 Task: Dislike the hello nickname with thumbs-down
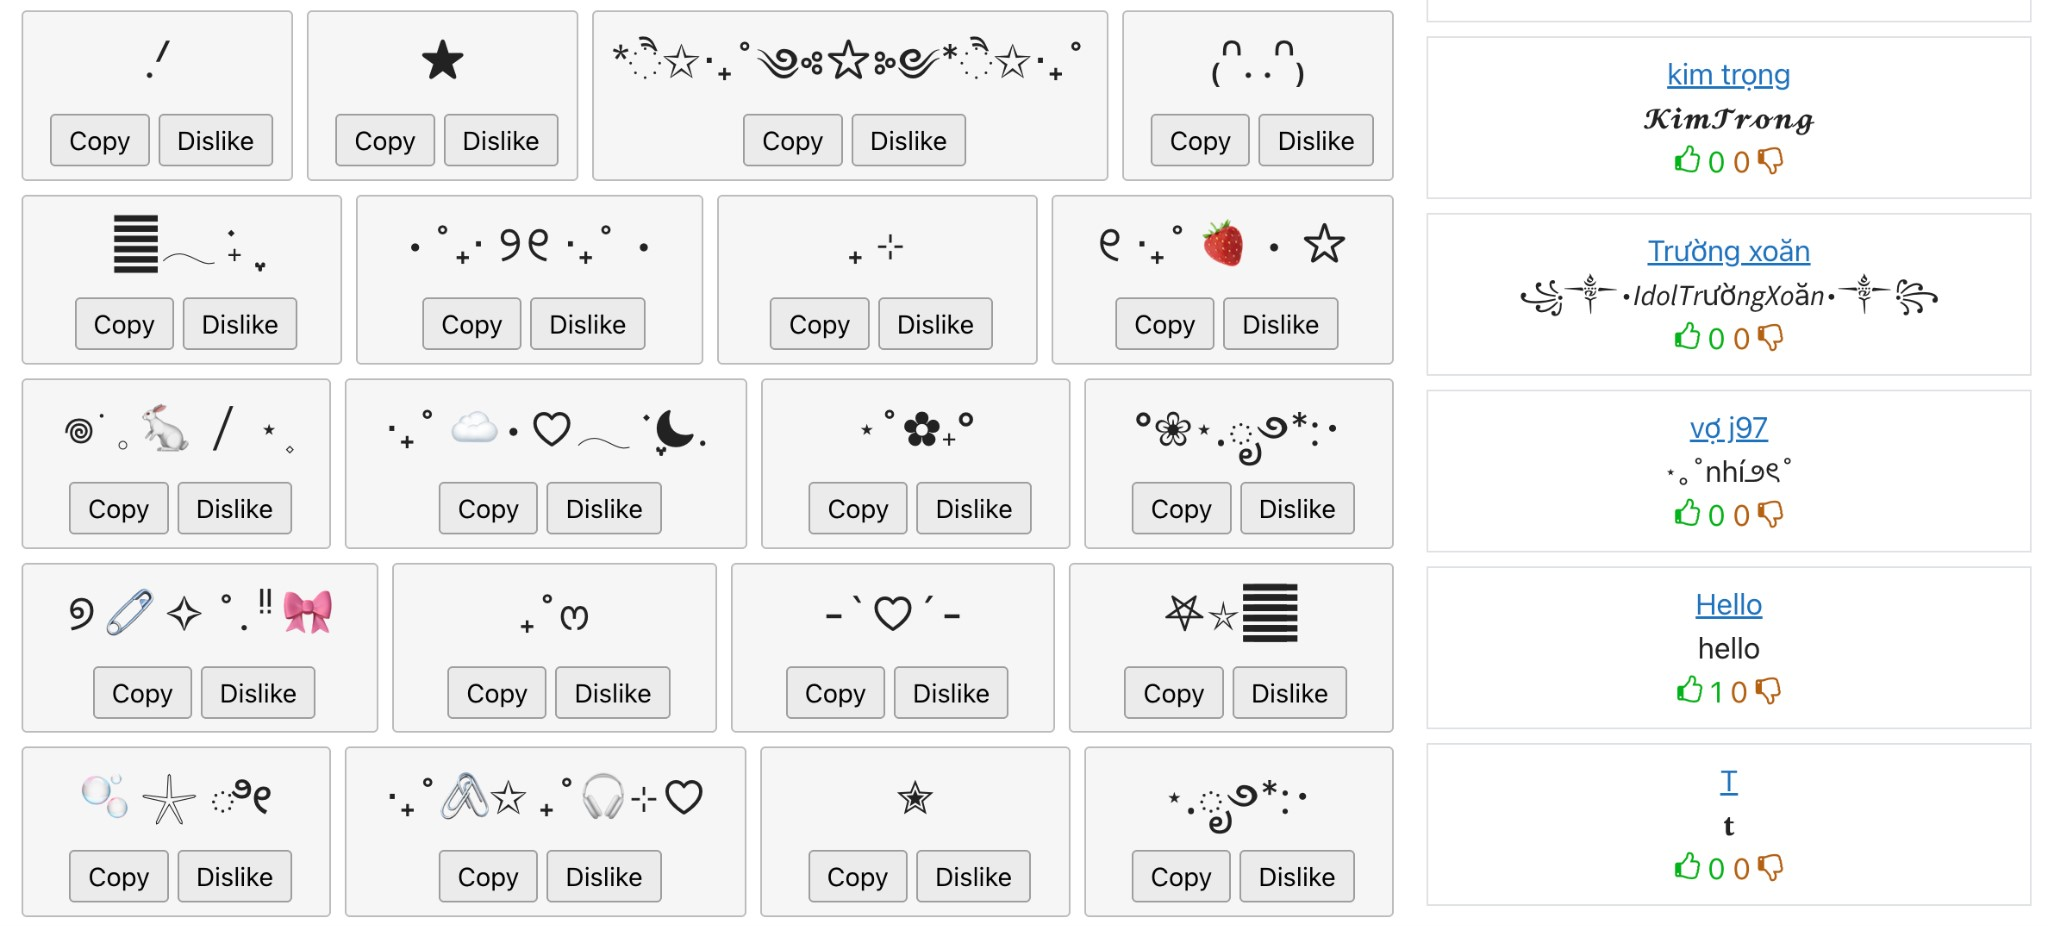[1768, 690]
